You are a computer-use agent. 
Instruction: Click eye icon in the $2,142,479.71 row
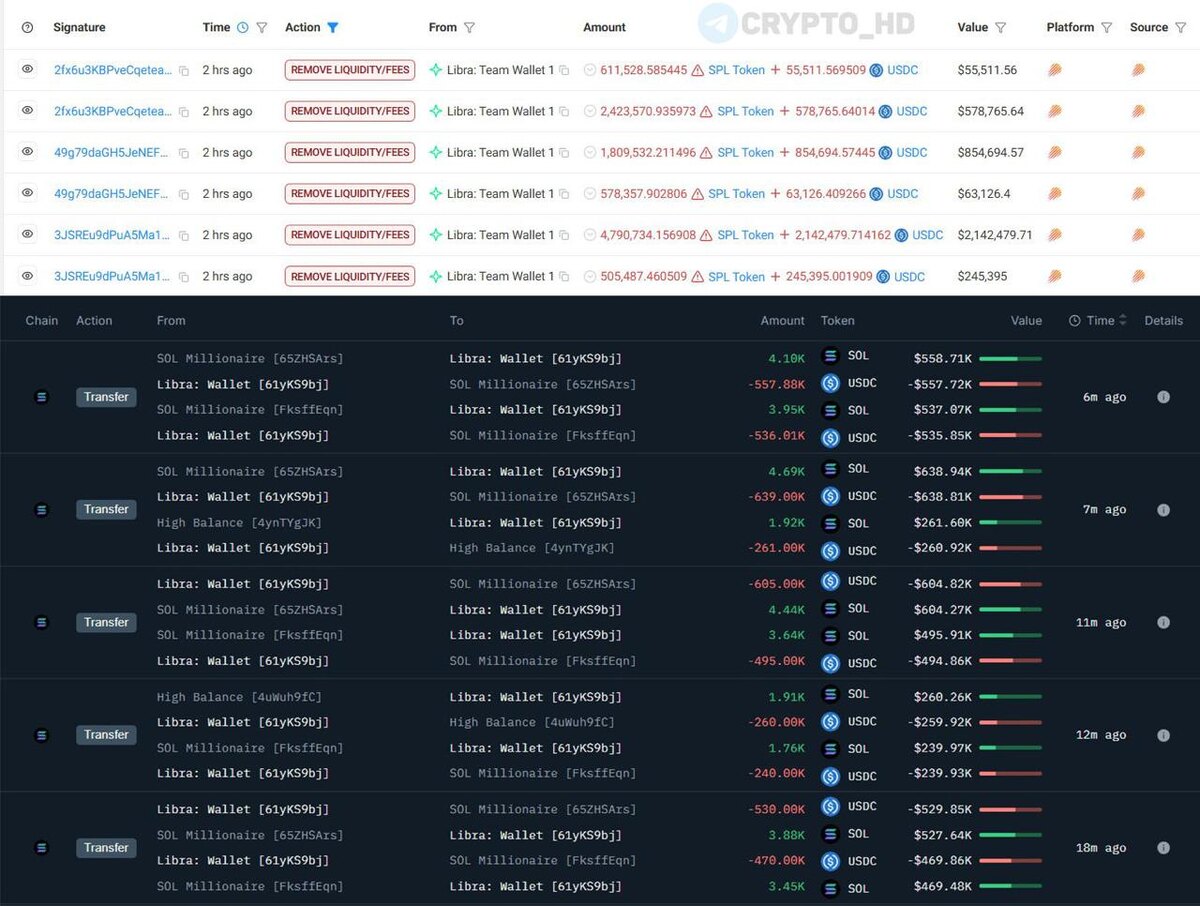click(28, 234)
